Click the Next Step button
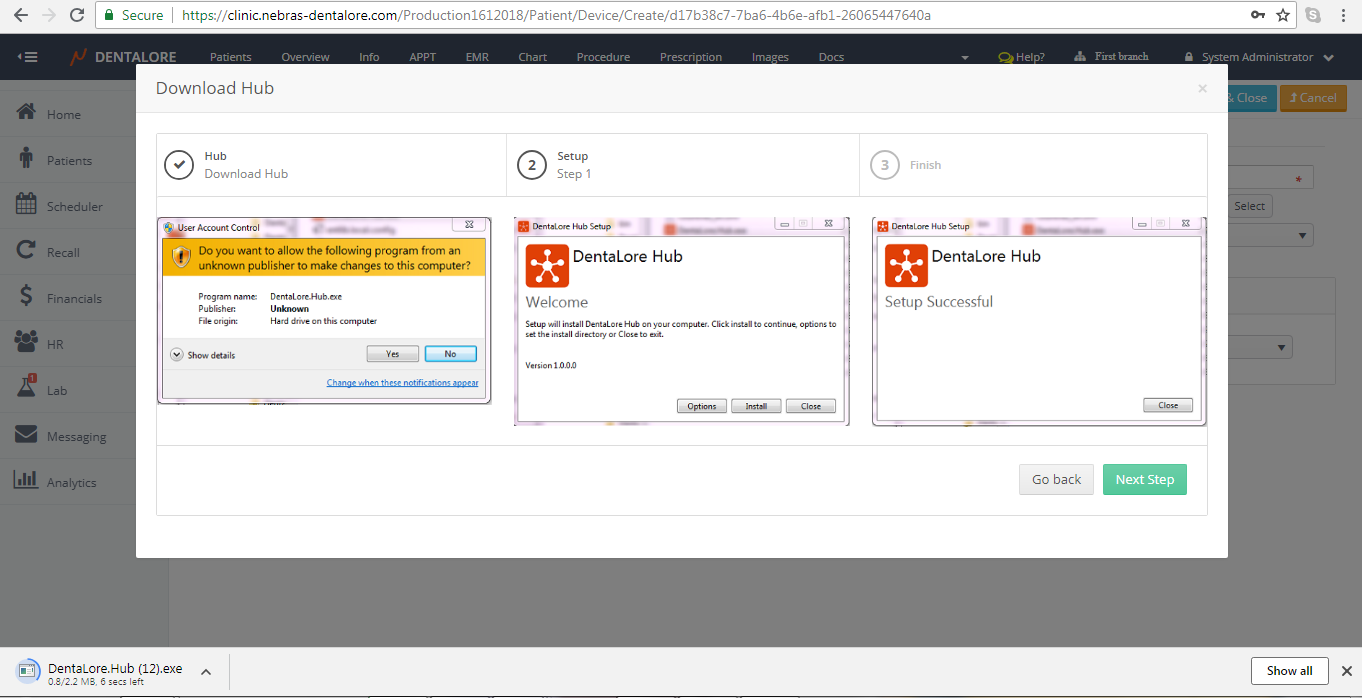Image resolution: width=1362 pixels, height=698 pixels. [x=1144, y=479]
